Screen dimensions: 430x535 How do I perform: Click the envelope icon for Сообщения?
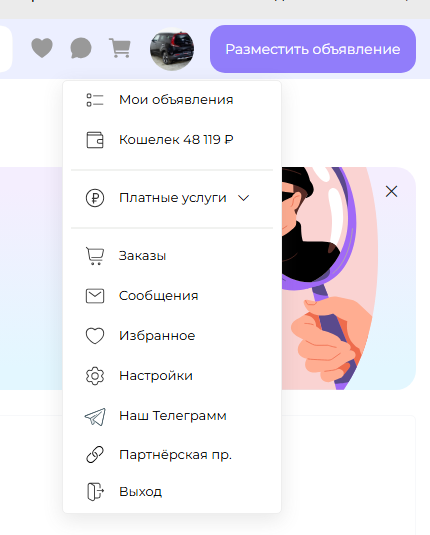coord(95,296)
